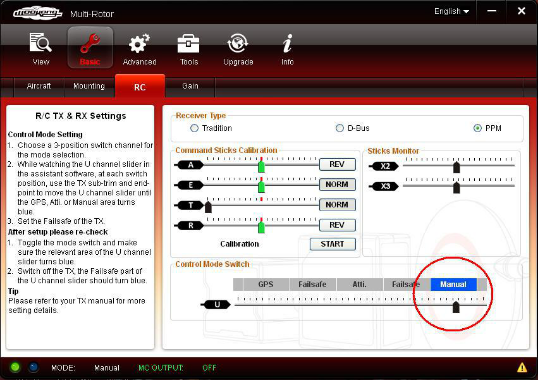Switch to the Mounting tab
Viewport: 539px width, 381px height.
coord(89,86)
